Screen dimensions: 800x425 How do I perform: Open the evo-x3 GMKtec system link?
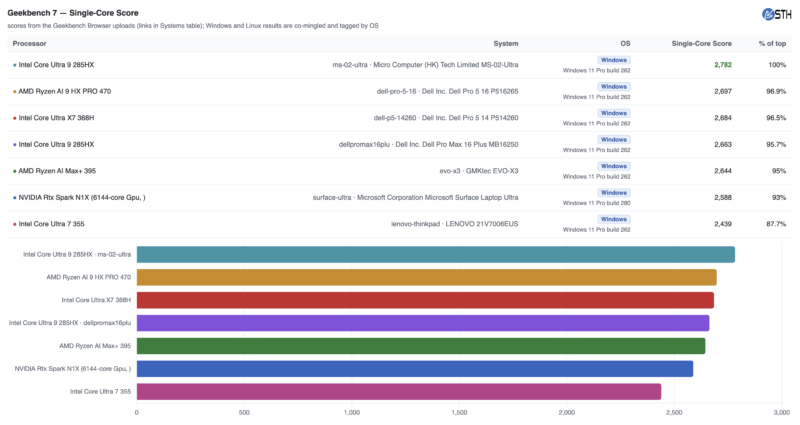pyautogui.click(x=479, y=171)
